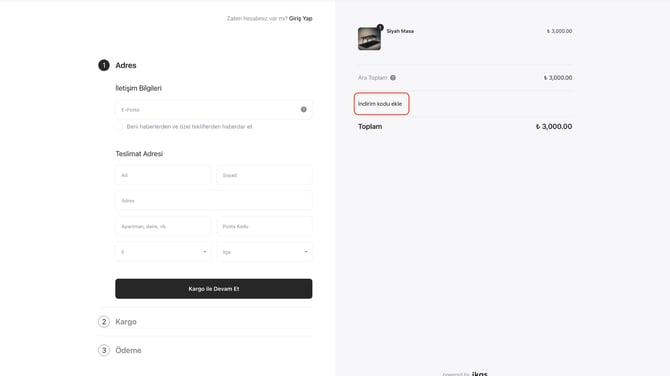Enable the news and special offers checkbox
The height and width of the screenshot is (376, 670).
click(x=119, y=126)
